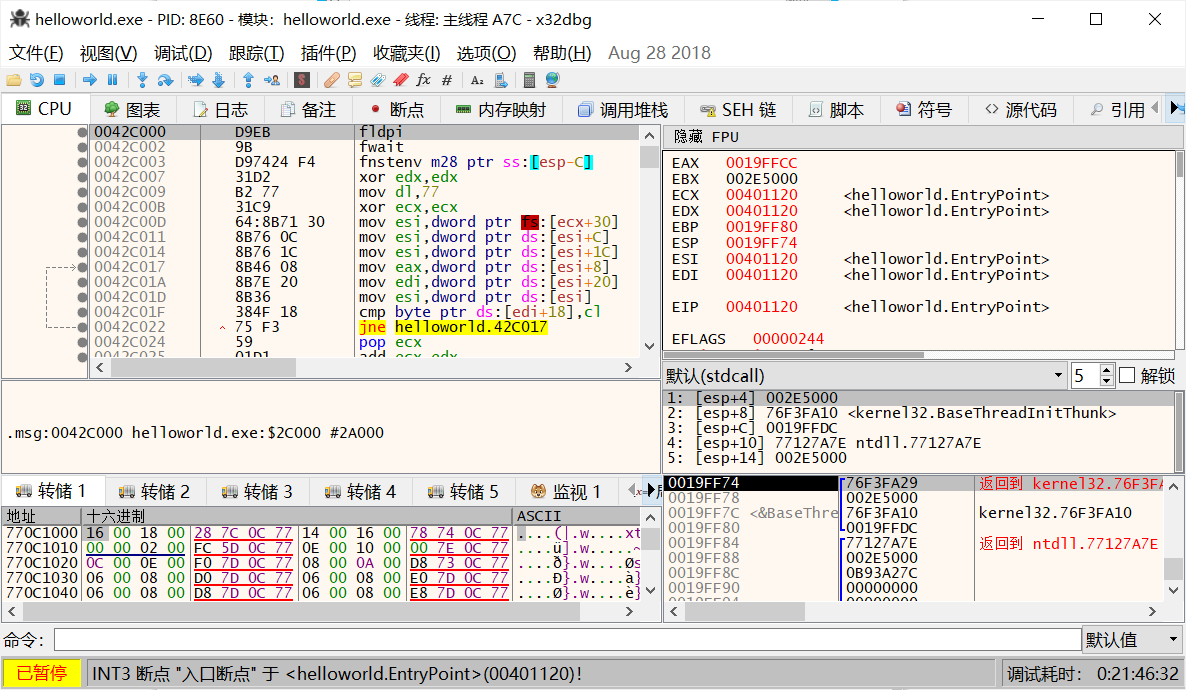Enable the 解锁 checkbox
The width and height of the screenshot is (1186, 690).
1127,376
